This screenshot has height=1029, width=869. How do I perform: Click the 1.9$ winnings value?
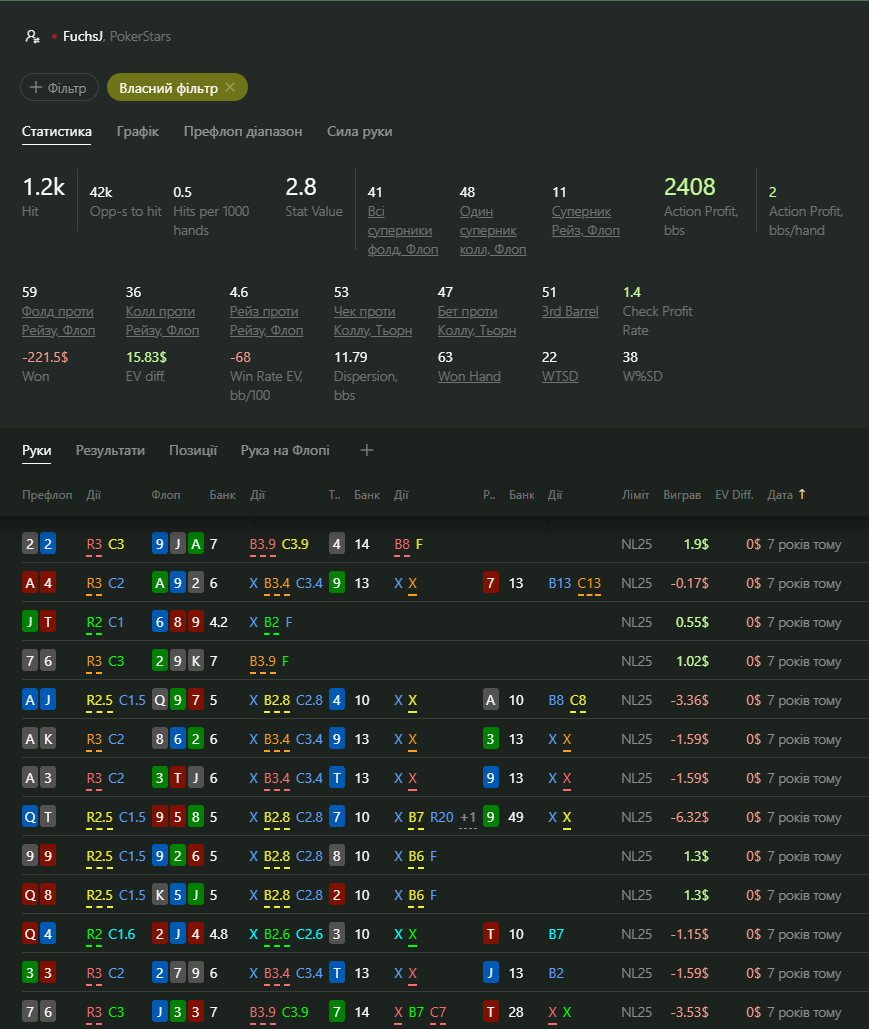(x=696, y=544)
